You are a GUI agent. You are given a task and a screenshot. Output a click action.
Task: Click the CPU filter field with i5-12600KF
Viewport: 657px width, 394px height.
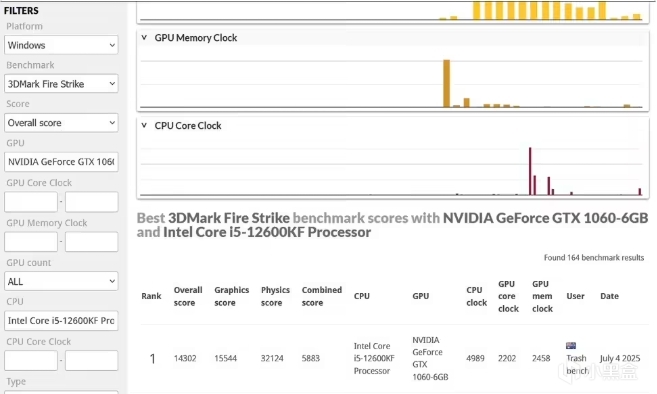(61, 321)
